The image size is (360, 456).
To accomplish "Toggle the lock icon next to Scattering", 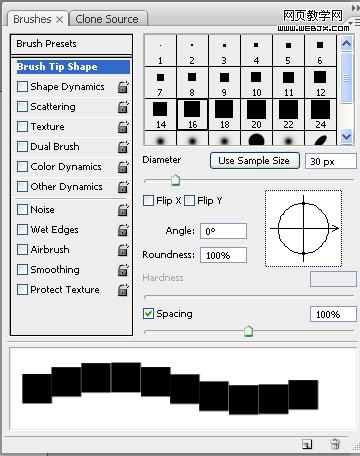I will [123, 107].
